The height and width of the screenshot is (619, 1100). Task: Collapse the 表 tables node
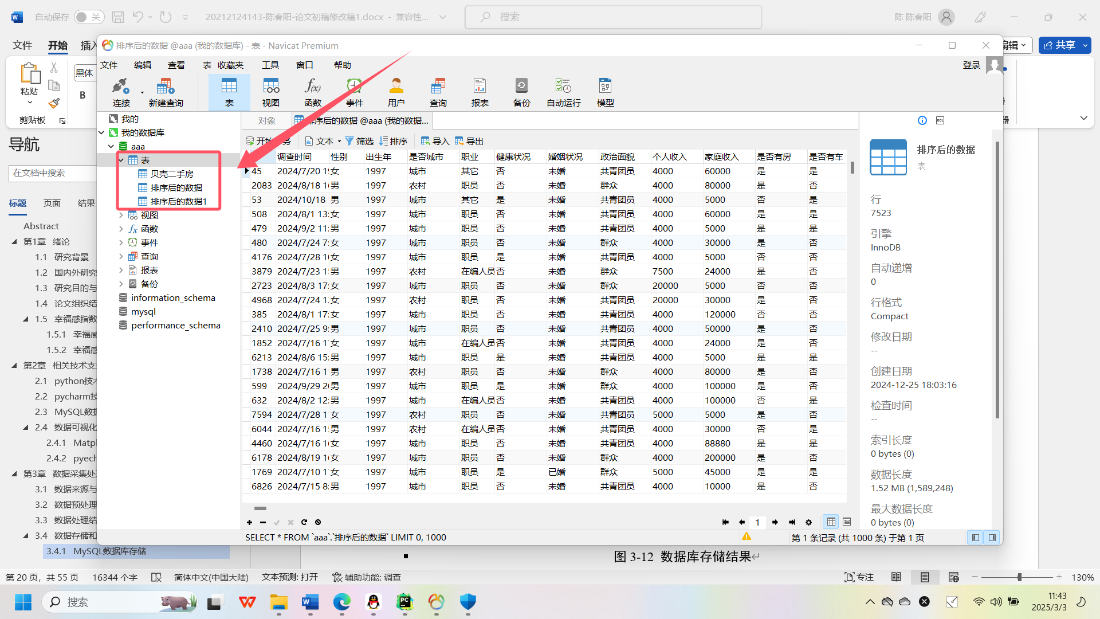tap(121, 160)
